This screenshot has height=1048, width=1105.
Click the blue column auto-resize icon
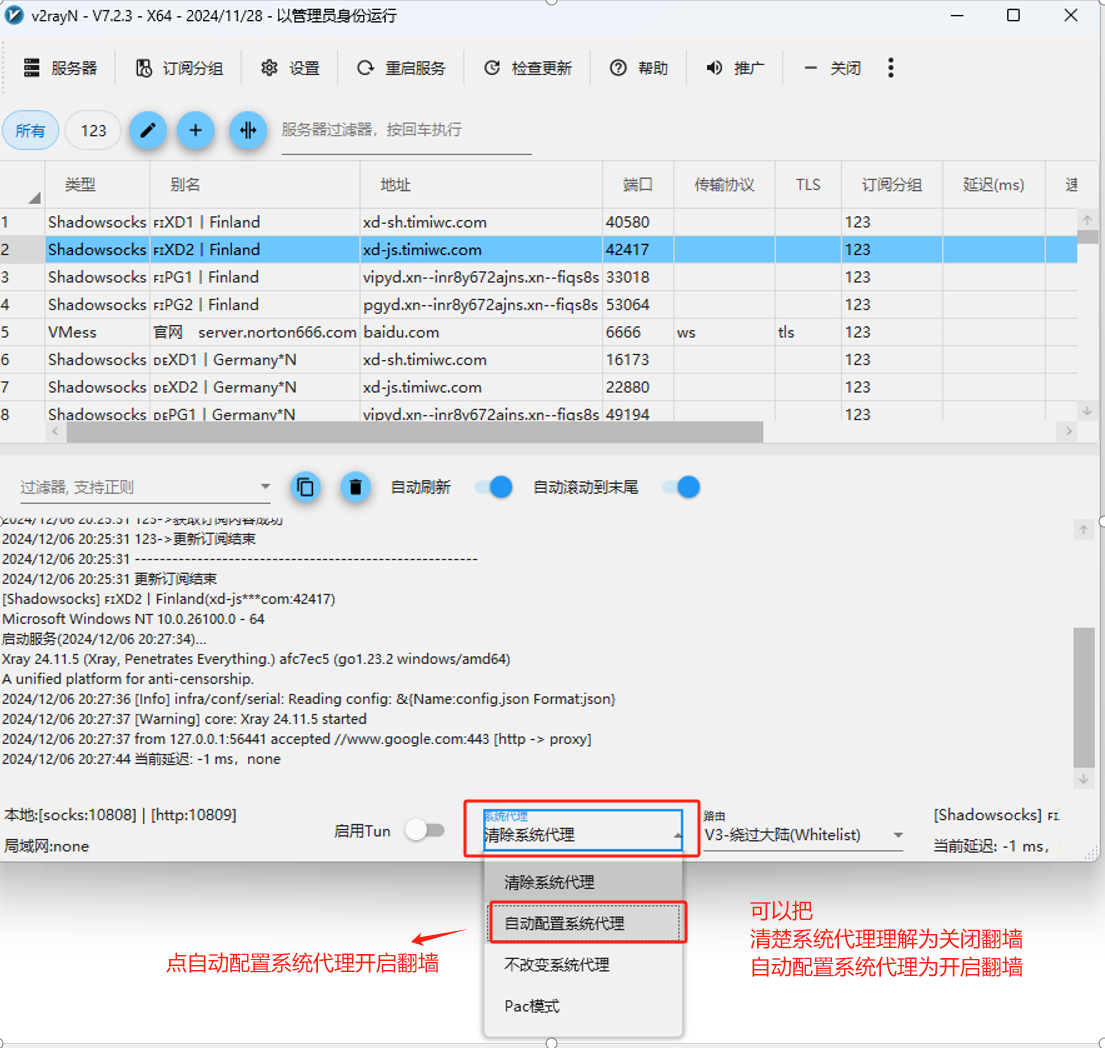pyautogui.click(x=248, y=130)
